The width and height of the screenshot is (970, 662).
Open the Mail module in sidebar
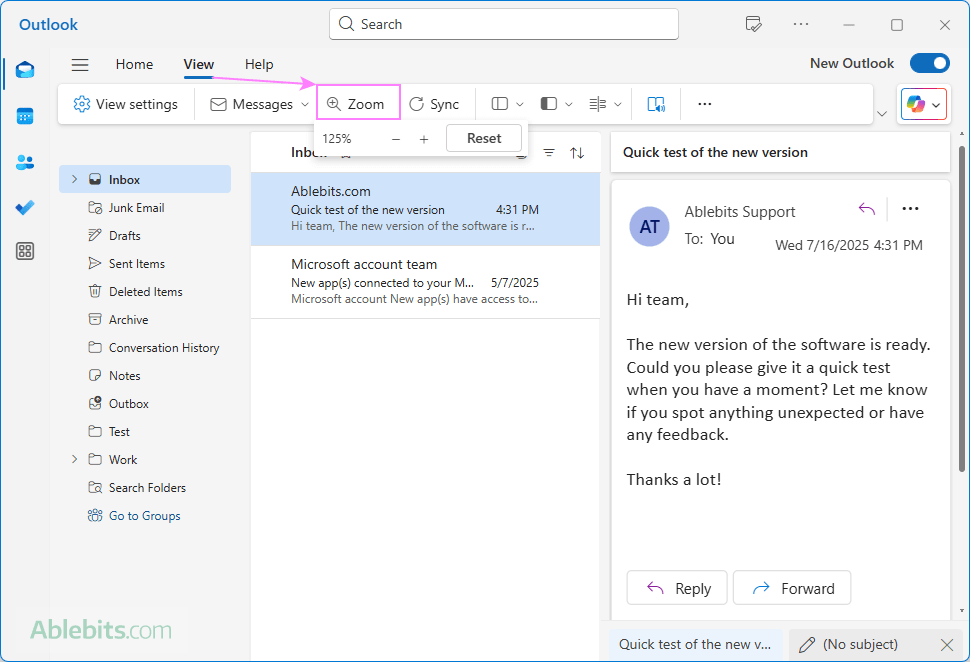click(25, 70)
